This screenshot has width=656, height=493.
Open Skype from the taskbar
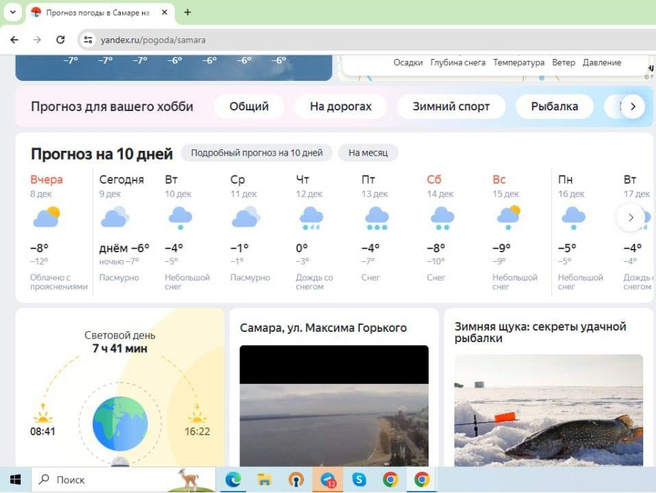359,480
